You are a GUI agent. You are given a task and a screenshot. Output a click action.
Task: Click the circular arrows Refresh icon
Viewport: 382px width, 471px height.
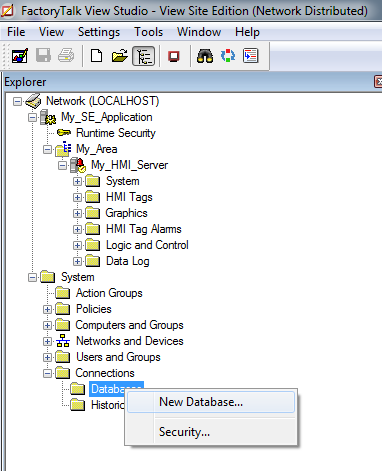pos(228,56)
